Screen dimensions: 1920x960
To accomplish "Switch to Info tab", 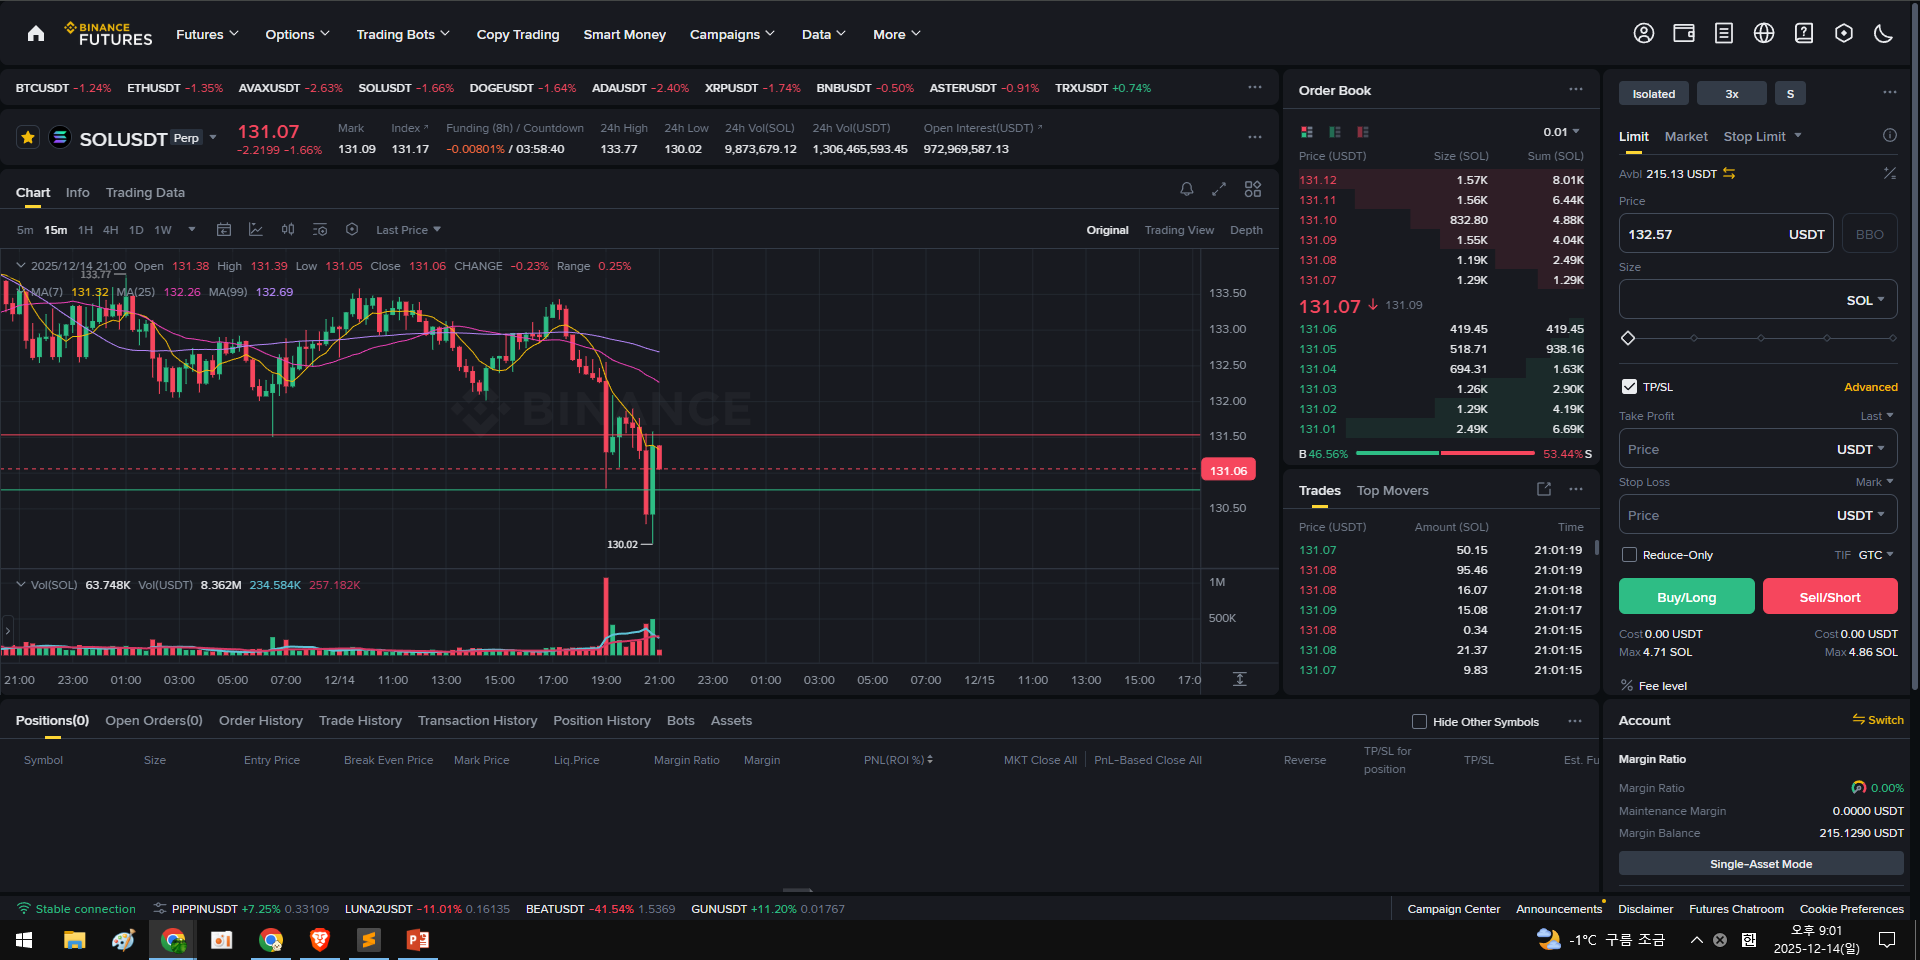I will tap(77, 192).
